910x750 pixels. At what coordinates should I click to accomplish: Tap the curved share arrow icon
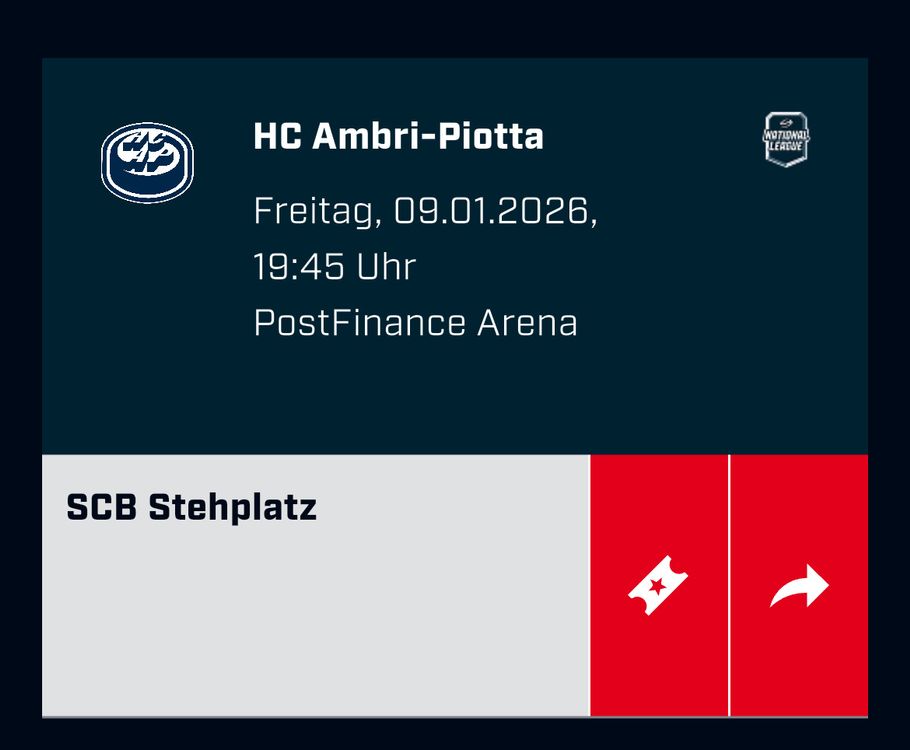799,586
